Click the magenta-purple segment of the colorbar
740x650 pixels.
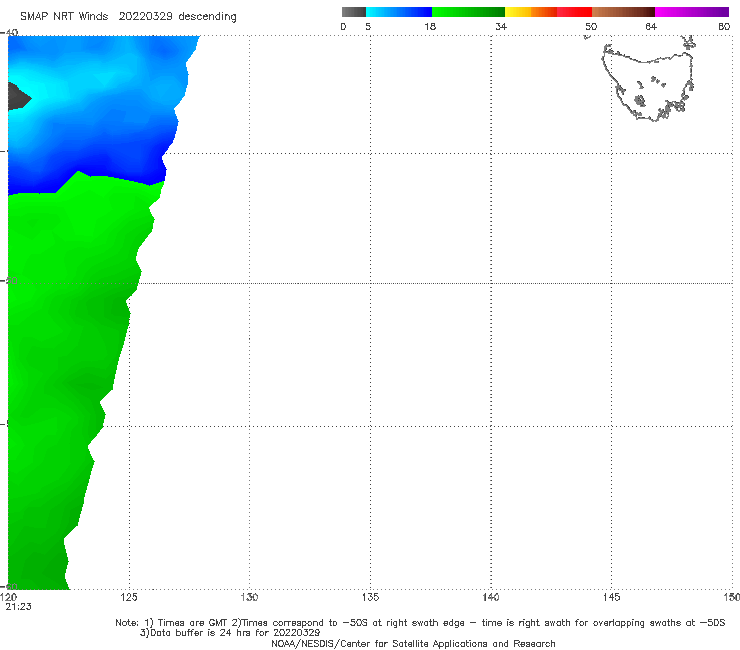coord(692,12)
